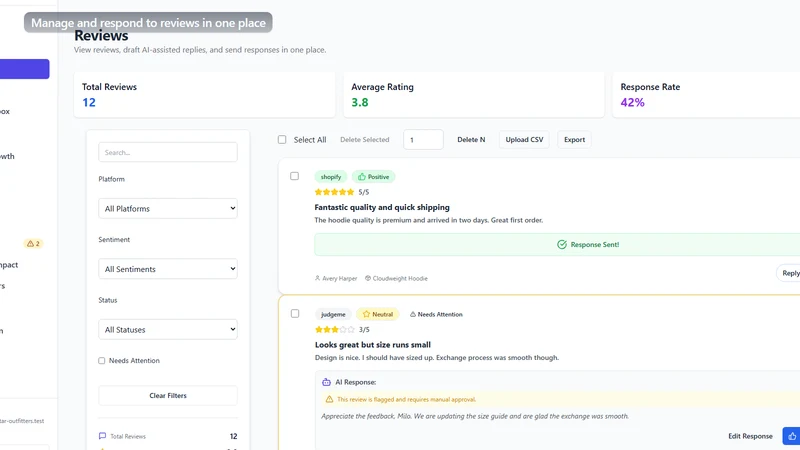The width and height of the screenshot is (800, 450).
Task: Click the reviewer name Avery Harper
Action: 340,279
